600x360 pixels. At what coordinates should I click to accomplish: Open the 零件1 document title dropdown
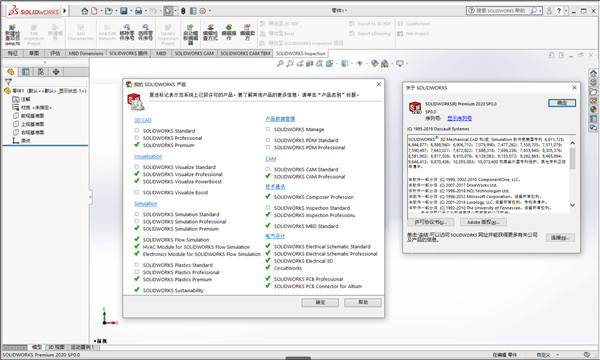[x=339, y=11]
